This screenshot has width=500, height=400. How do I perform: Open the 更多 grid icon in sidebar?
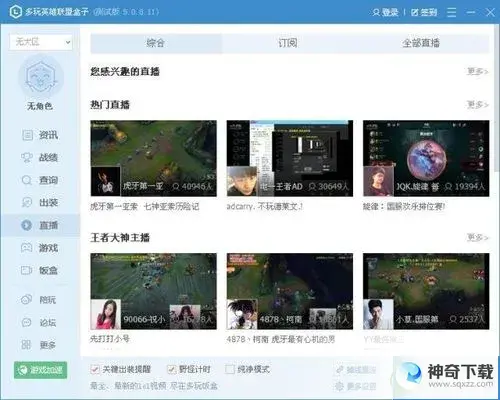[27, 345]
